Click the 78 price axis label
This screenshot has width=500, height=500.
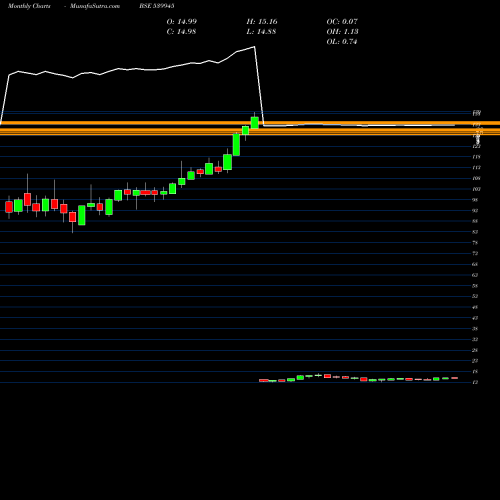click(x=476, y=243)
